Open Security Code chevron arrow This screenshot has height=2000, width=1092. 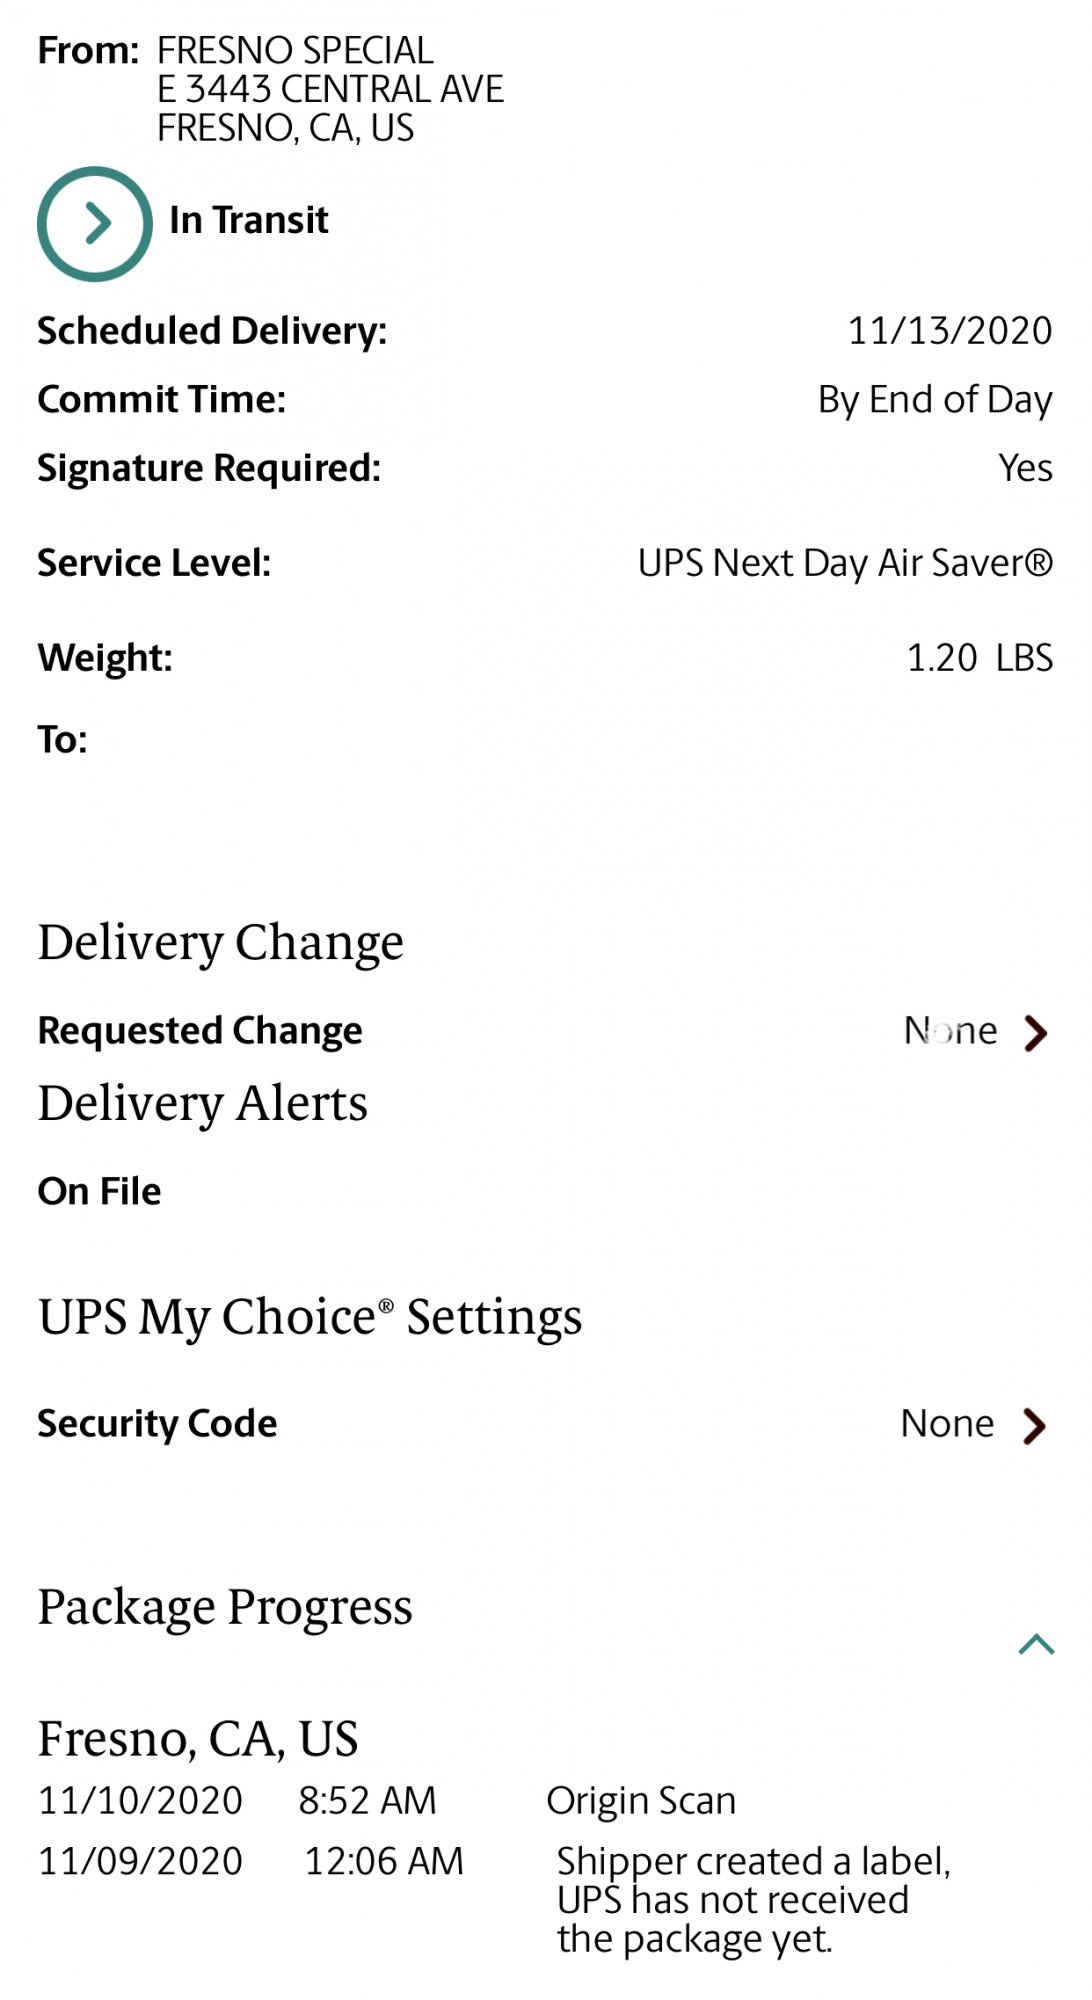1034,1425
